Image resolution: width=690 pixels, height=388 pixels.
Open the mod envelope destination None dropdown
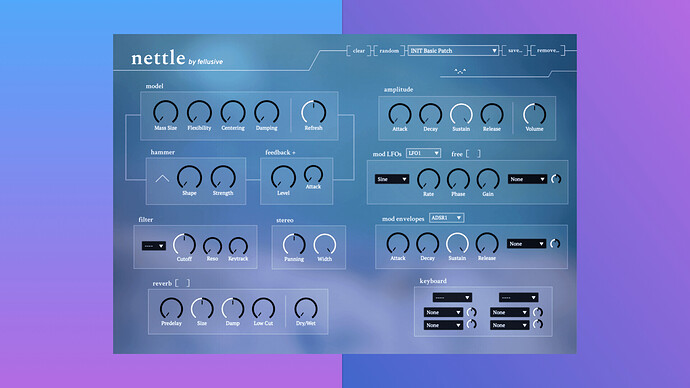(526, 244)
